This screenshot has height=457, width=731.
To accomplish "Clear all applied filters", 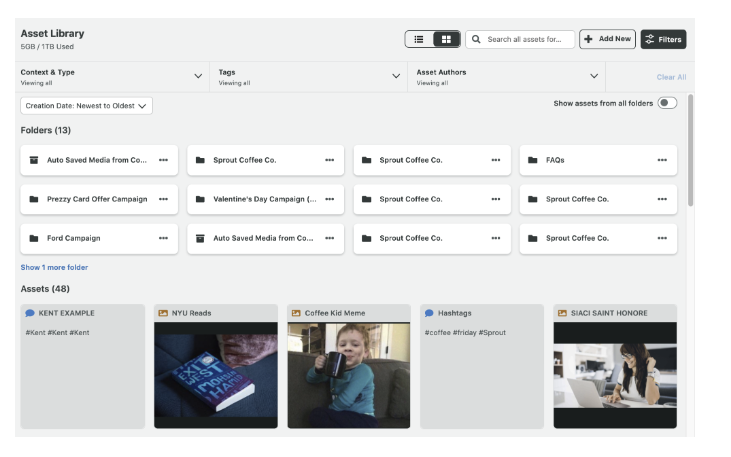I will [x=670, y=77].
